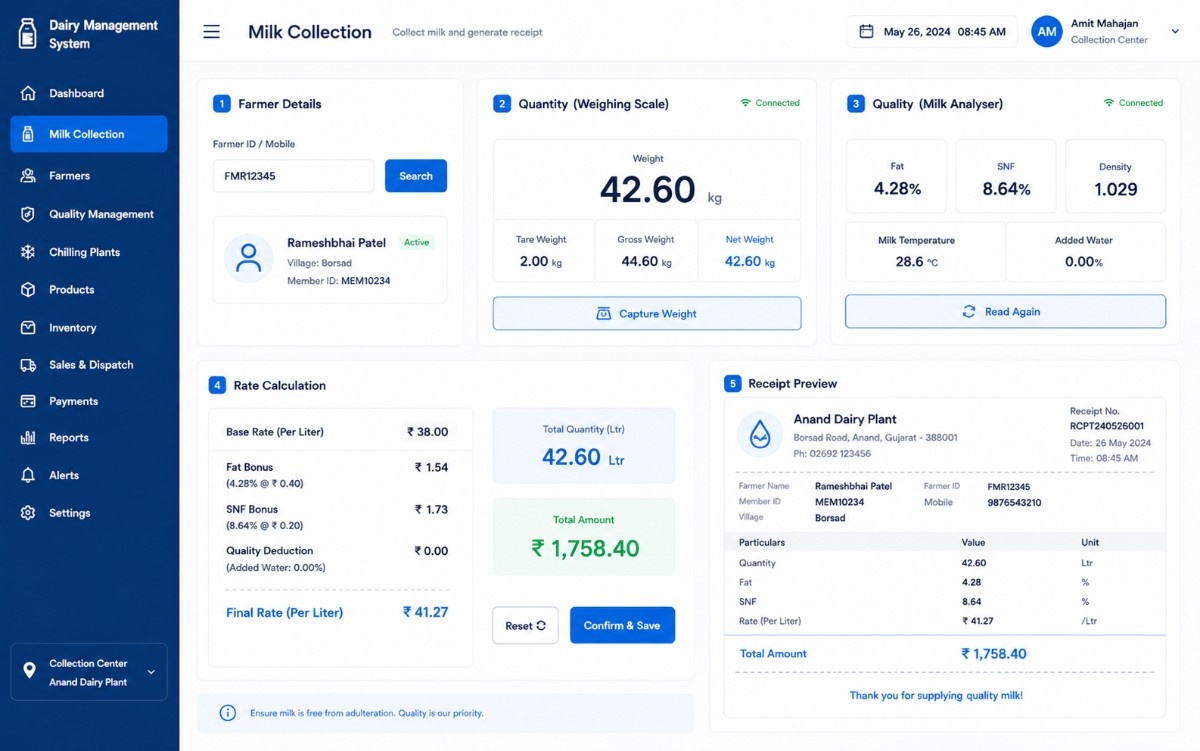
Task: Click the info icon in adulteration notice
Action: (228, 713)
